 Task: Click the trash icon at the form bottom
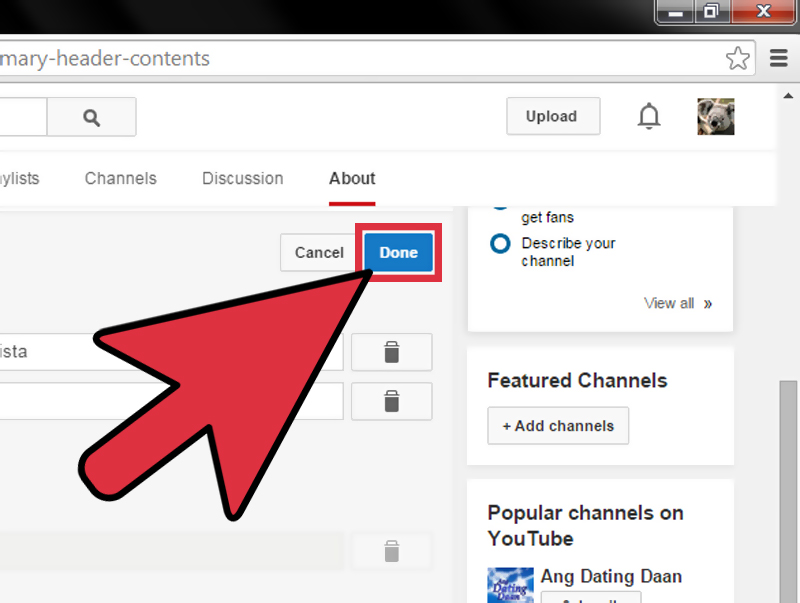coord(391,551)
